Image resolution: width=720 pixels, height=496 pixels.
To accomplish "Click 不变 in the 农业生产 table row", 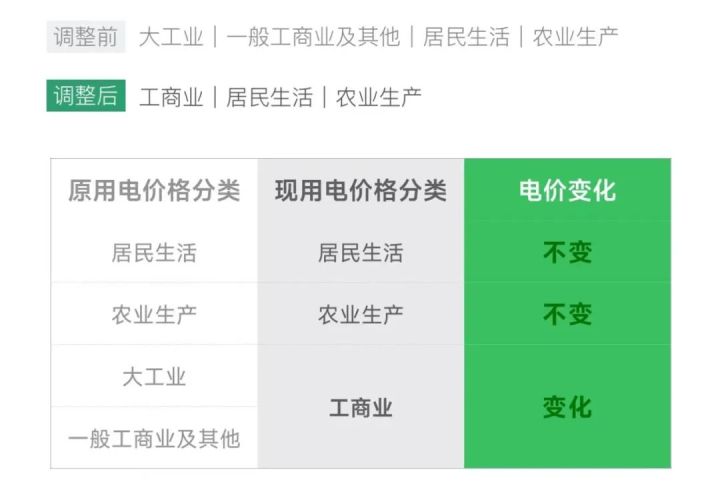I will click(567, 315).
